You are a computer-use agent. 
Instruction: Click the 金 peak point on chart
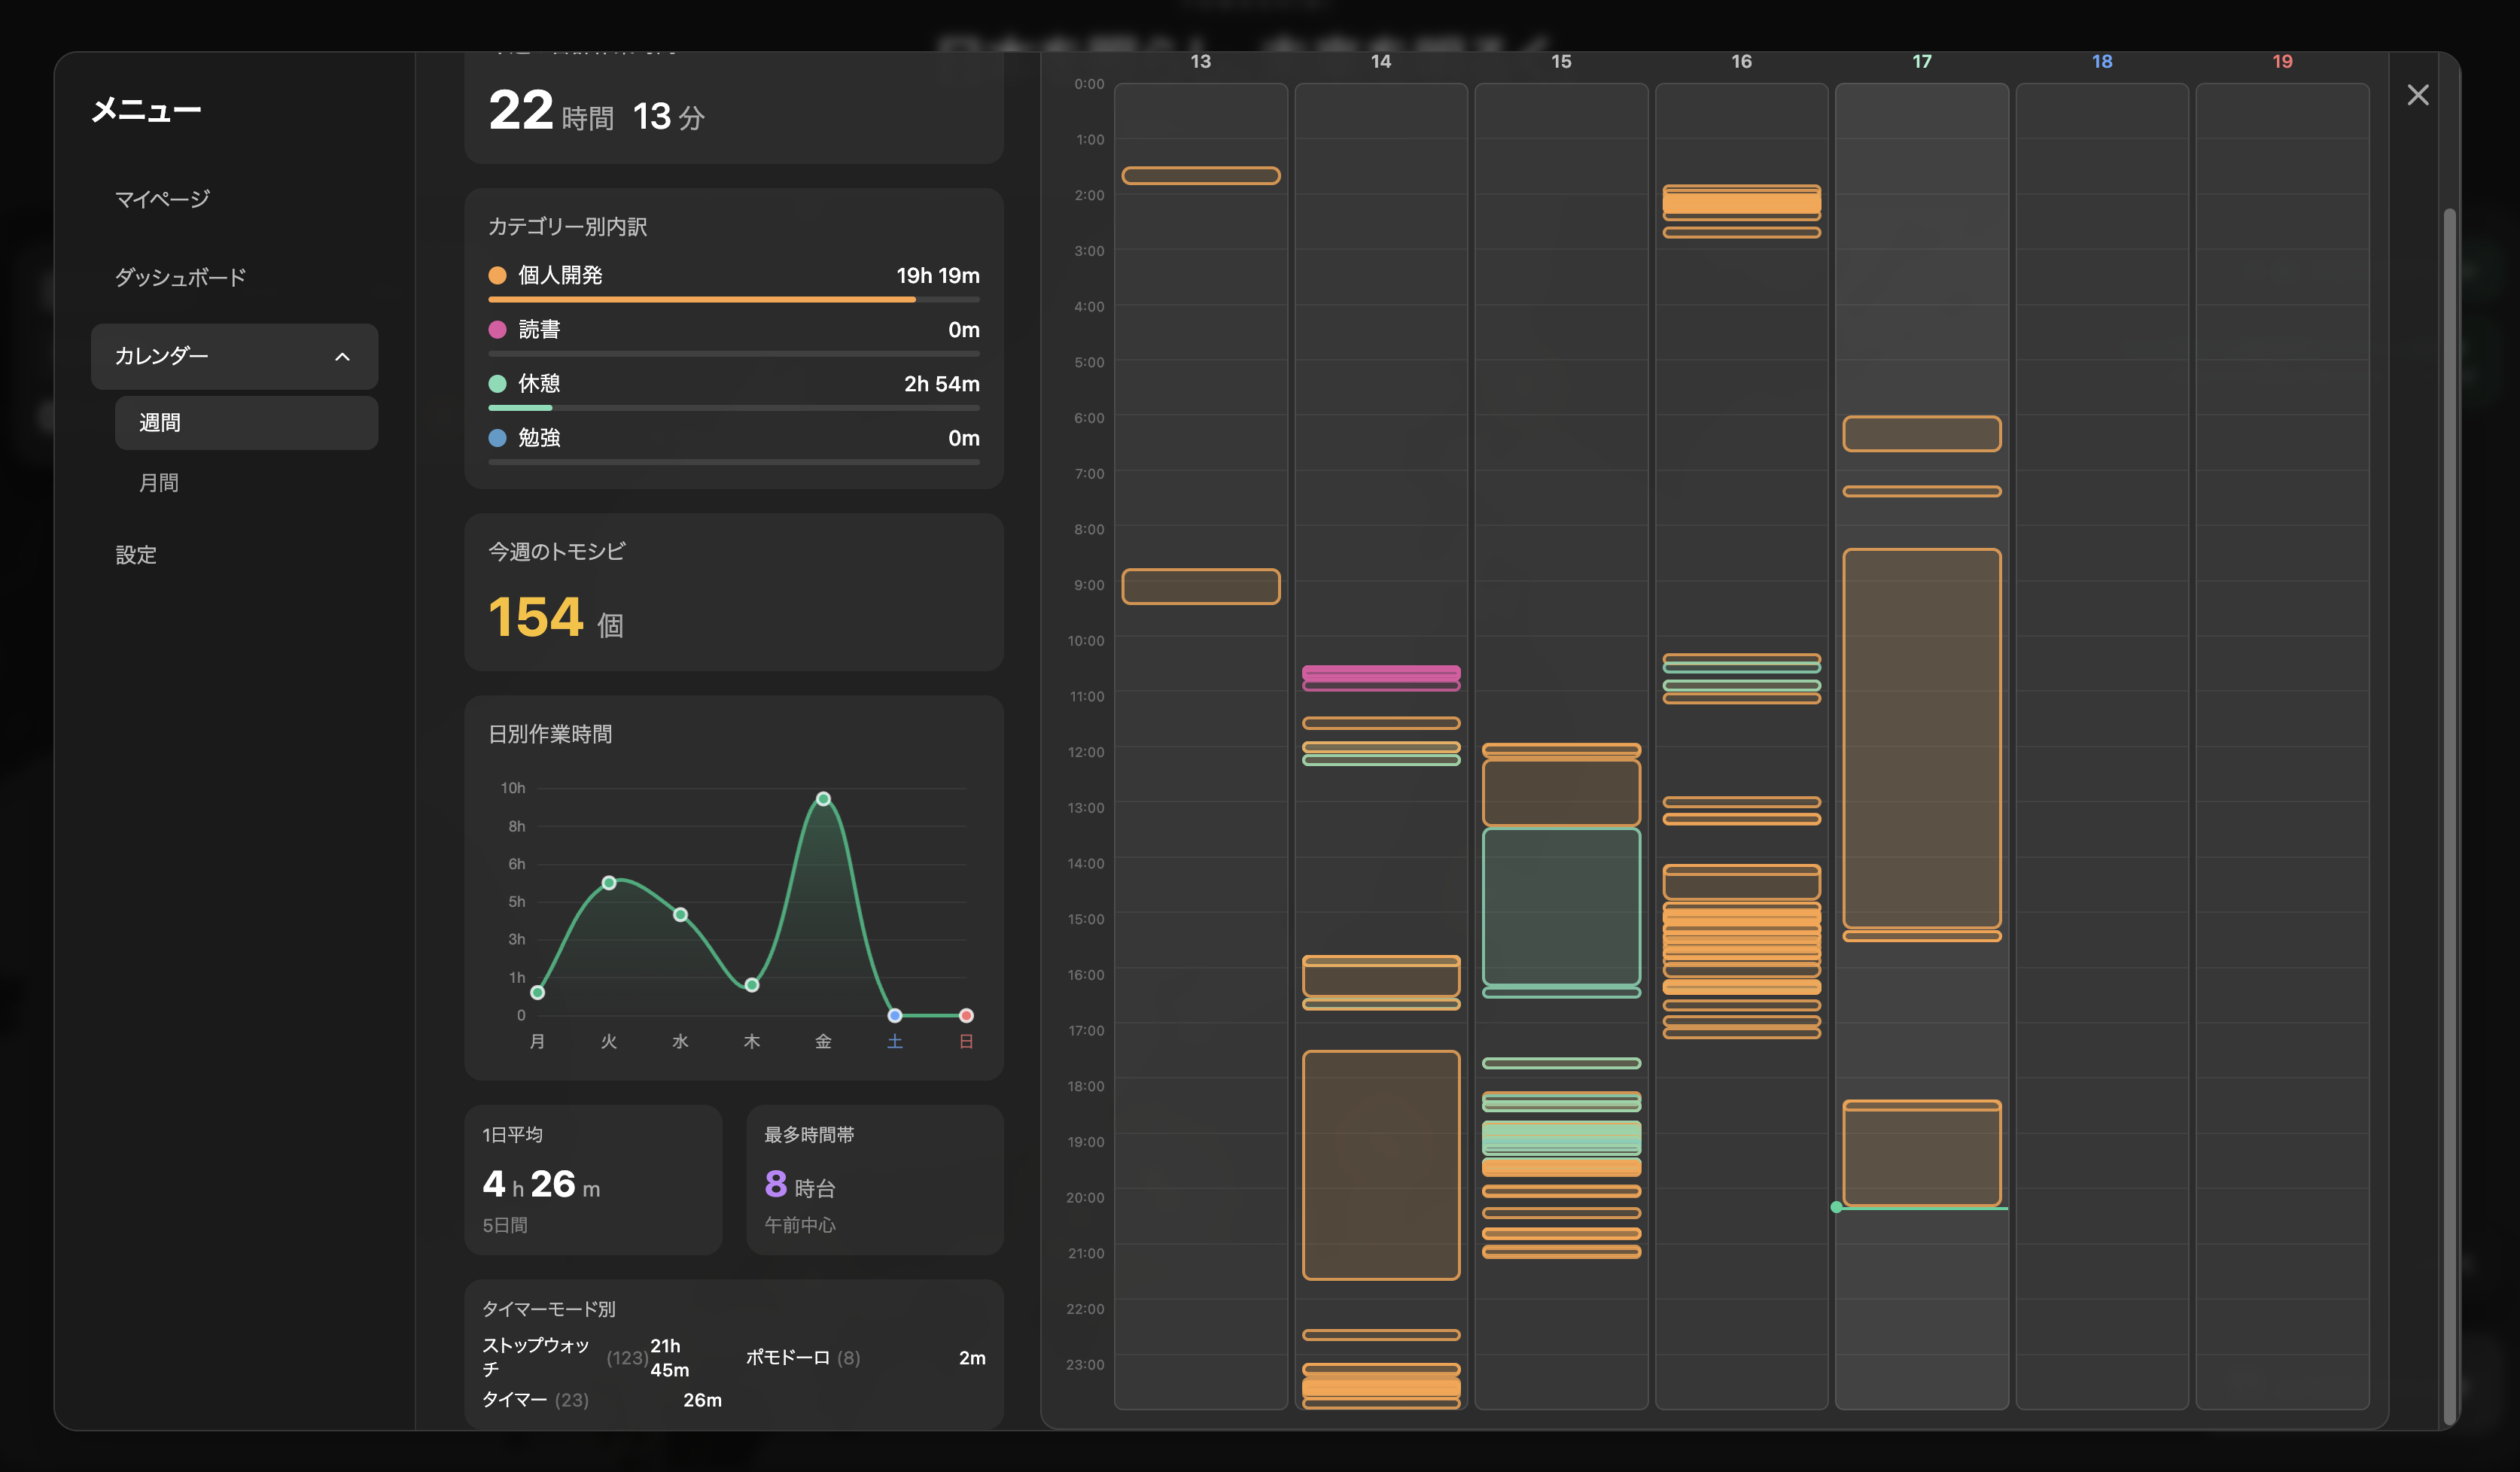823,799
